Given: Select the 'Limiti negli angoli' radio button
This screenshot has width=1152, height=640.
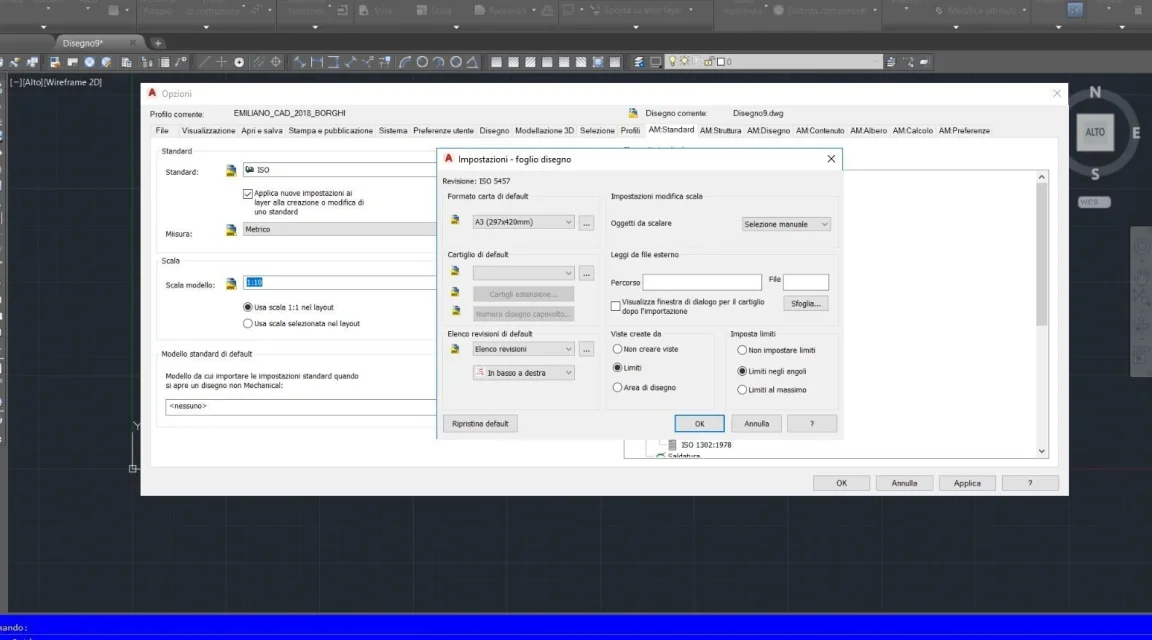Looking at the screenshot, I should pyautogui.click(x=742, y=371).
